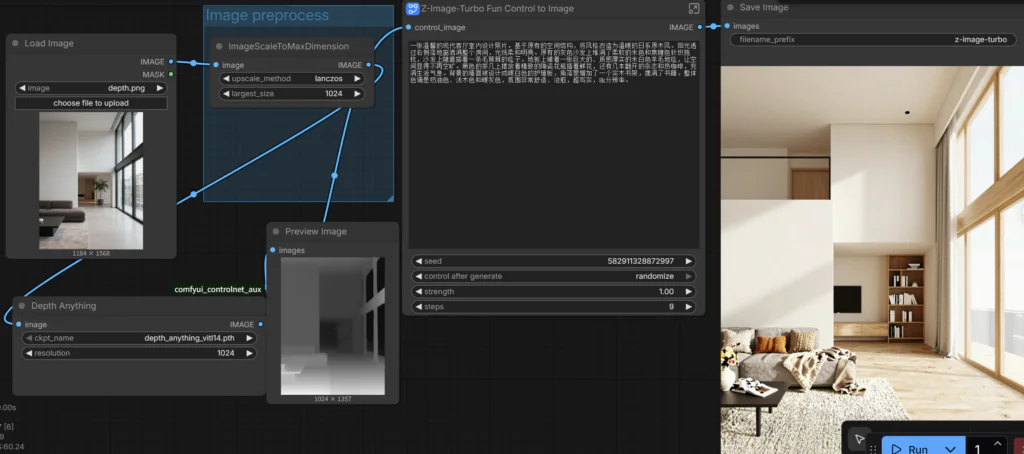
Task: Collapse the Load Image node via its dot
Action: click(19, 44)
